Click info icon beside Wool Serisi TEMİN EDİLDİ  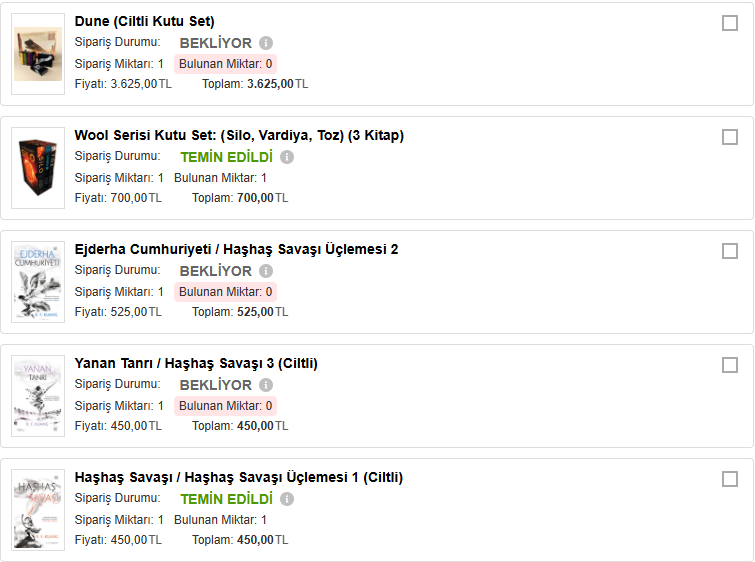tap(287, 157)
